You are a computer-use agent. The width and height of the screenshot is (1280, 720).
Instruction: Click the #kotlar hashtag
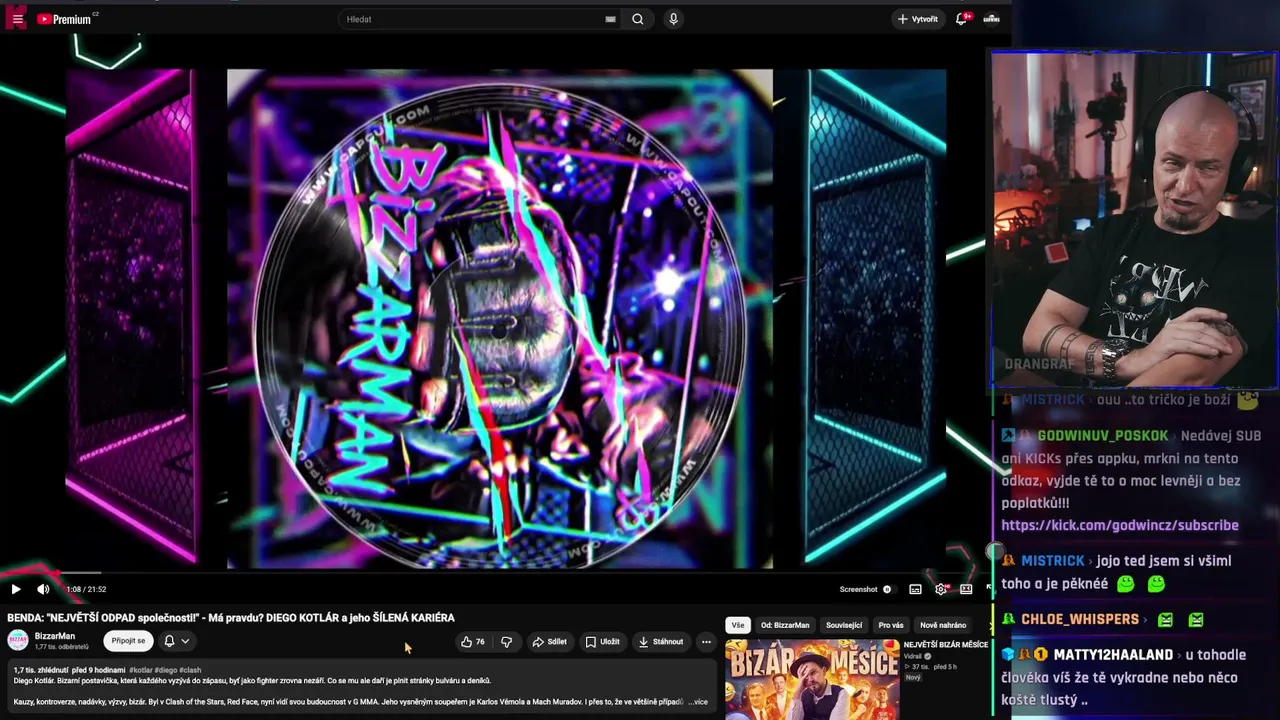tap(140, 670)
